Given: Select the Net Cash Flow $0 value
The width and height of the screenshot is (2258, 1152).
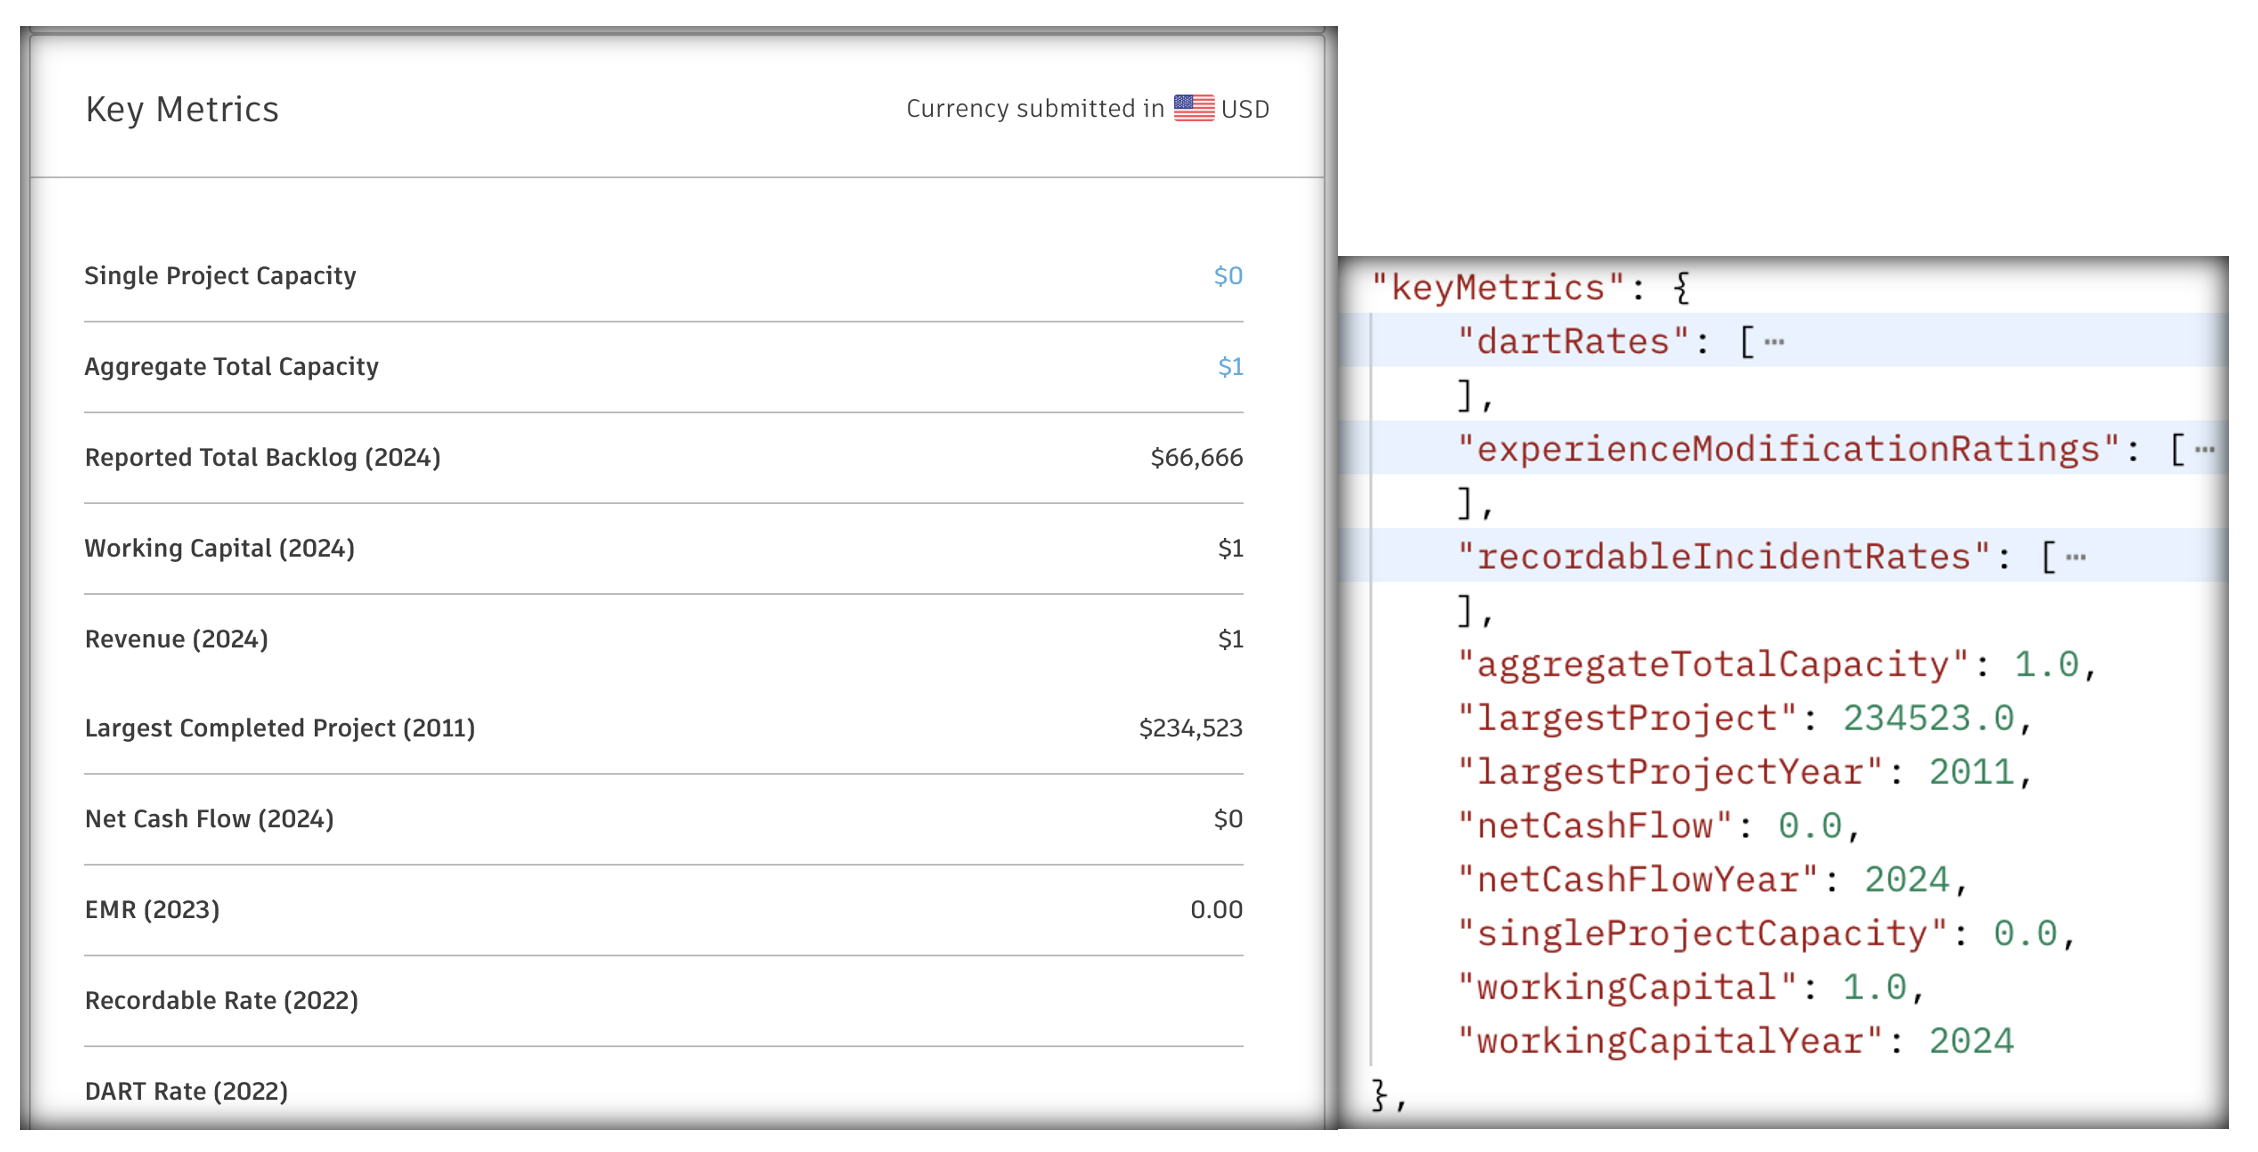Looking at the screenshot, I should tap(1228, 820).
